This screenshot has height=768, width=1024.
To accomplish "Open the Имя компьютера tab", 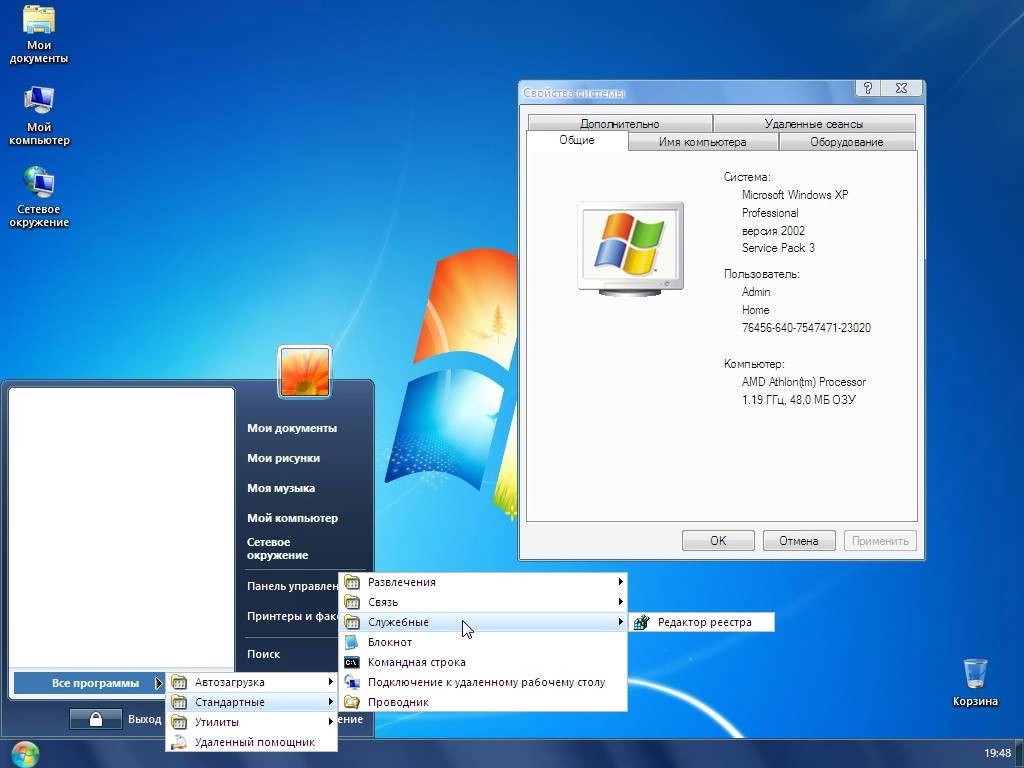I will (703, 142).
